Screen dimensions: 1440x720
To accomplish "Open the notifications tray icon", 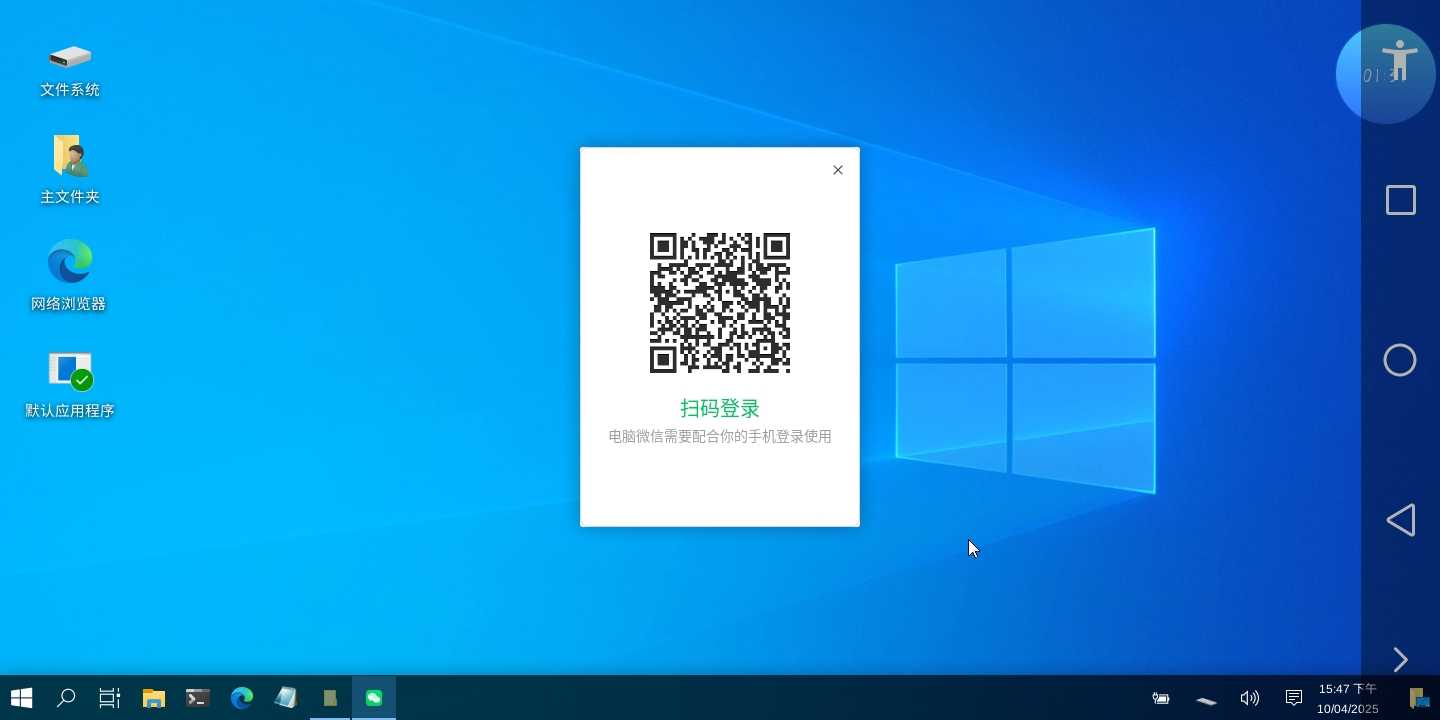I will (x=1293, y=698).
